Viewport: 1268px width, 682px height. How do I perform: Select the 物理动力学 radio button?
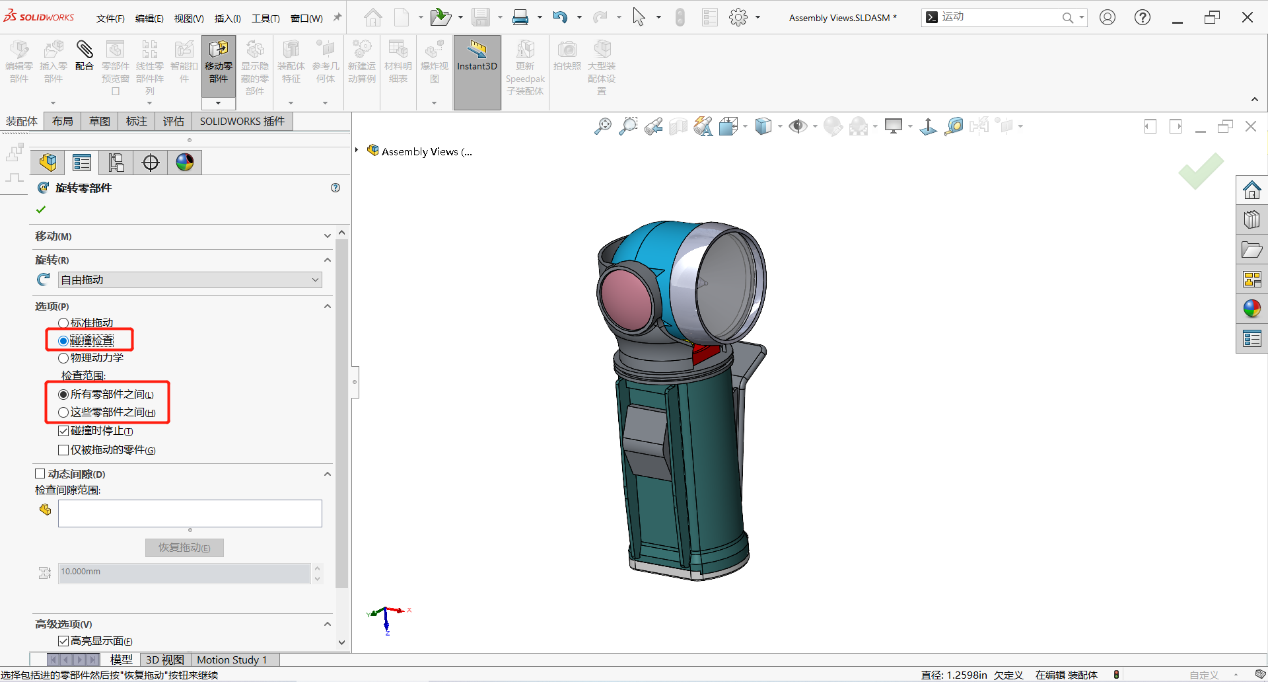64,358
